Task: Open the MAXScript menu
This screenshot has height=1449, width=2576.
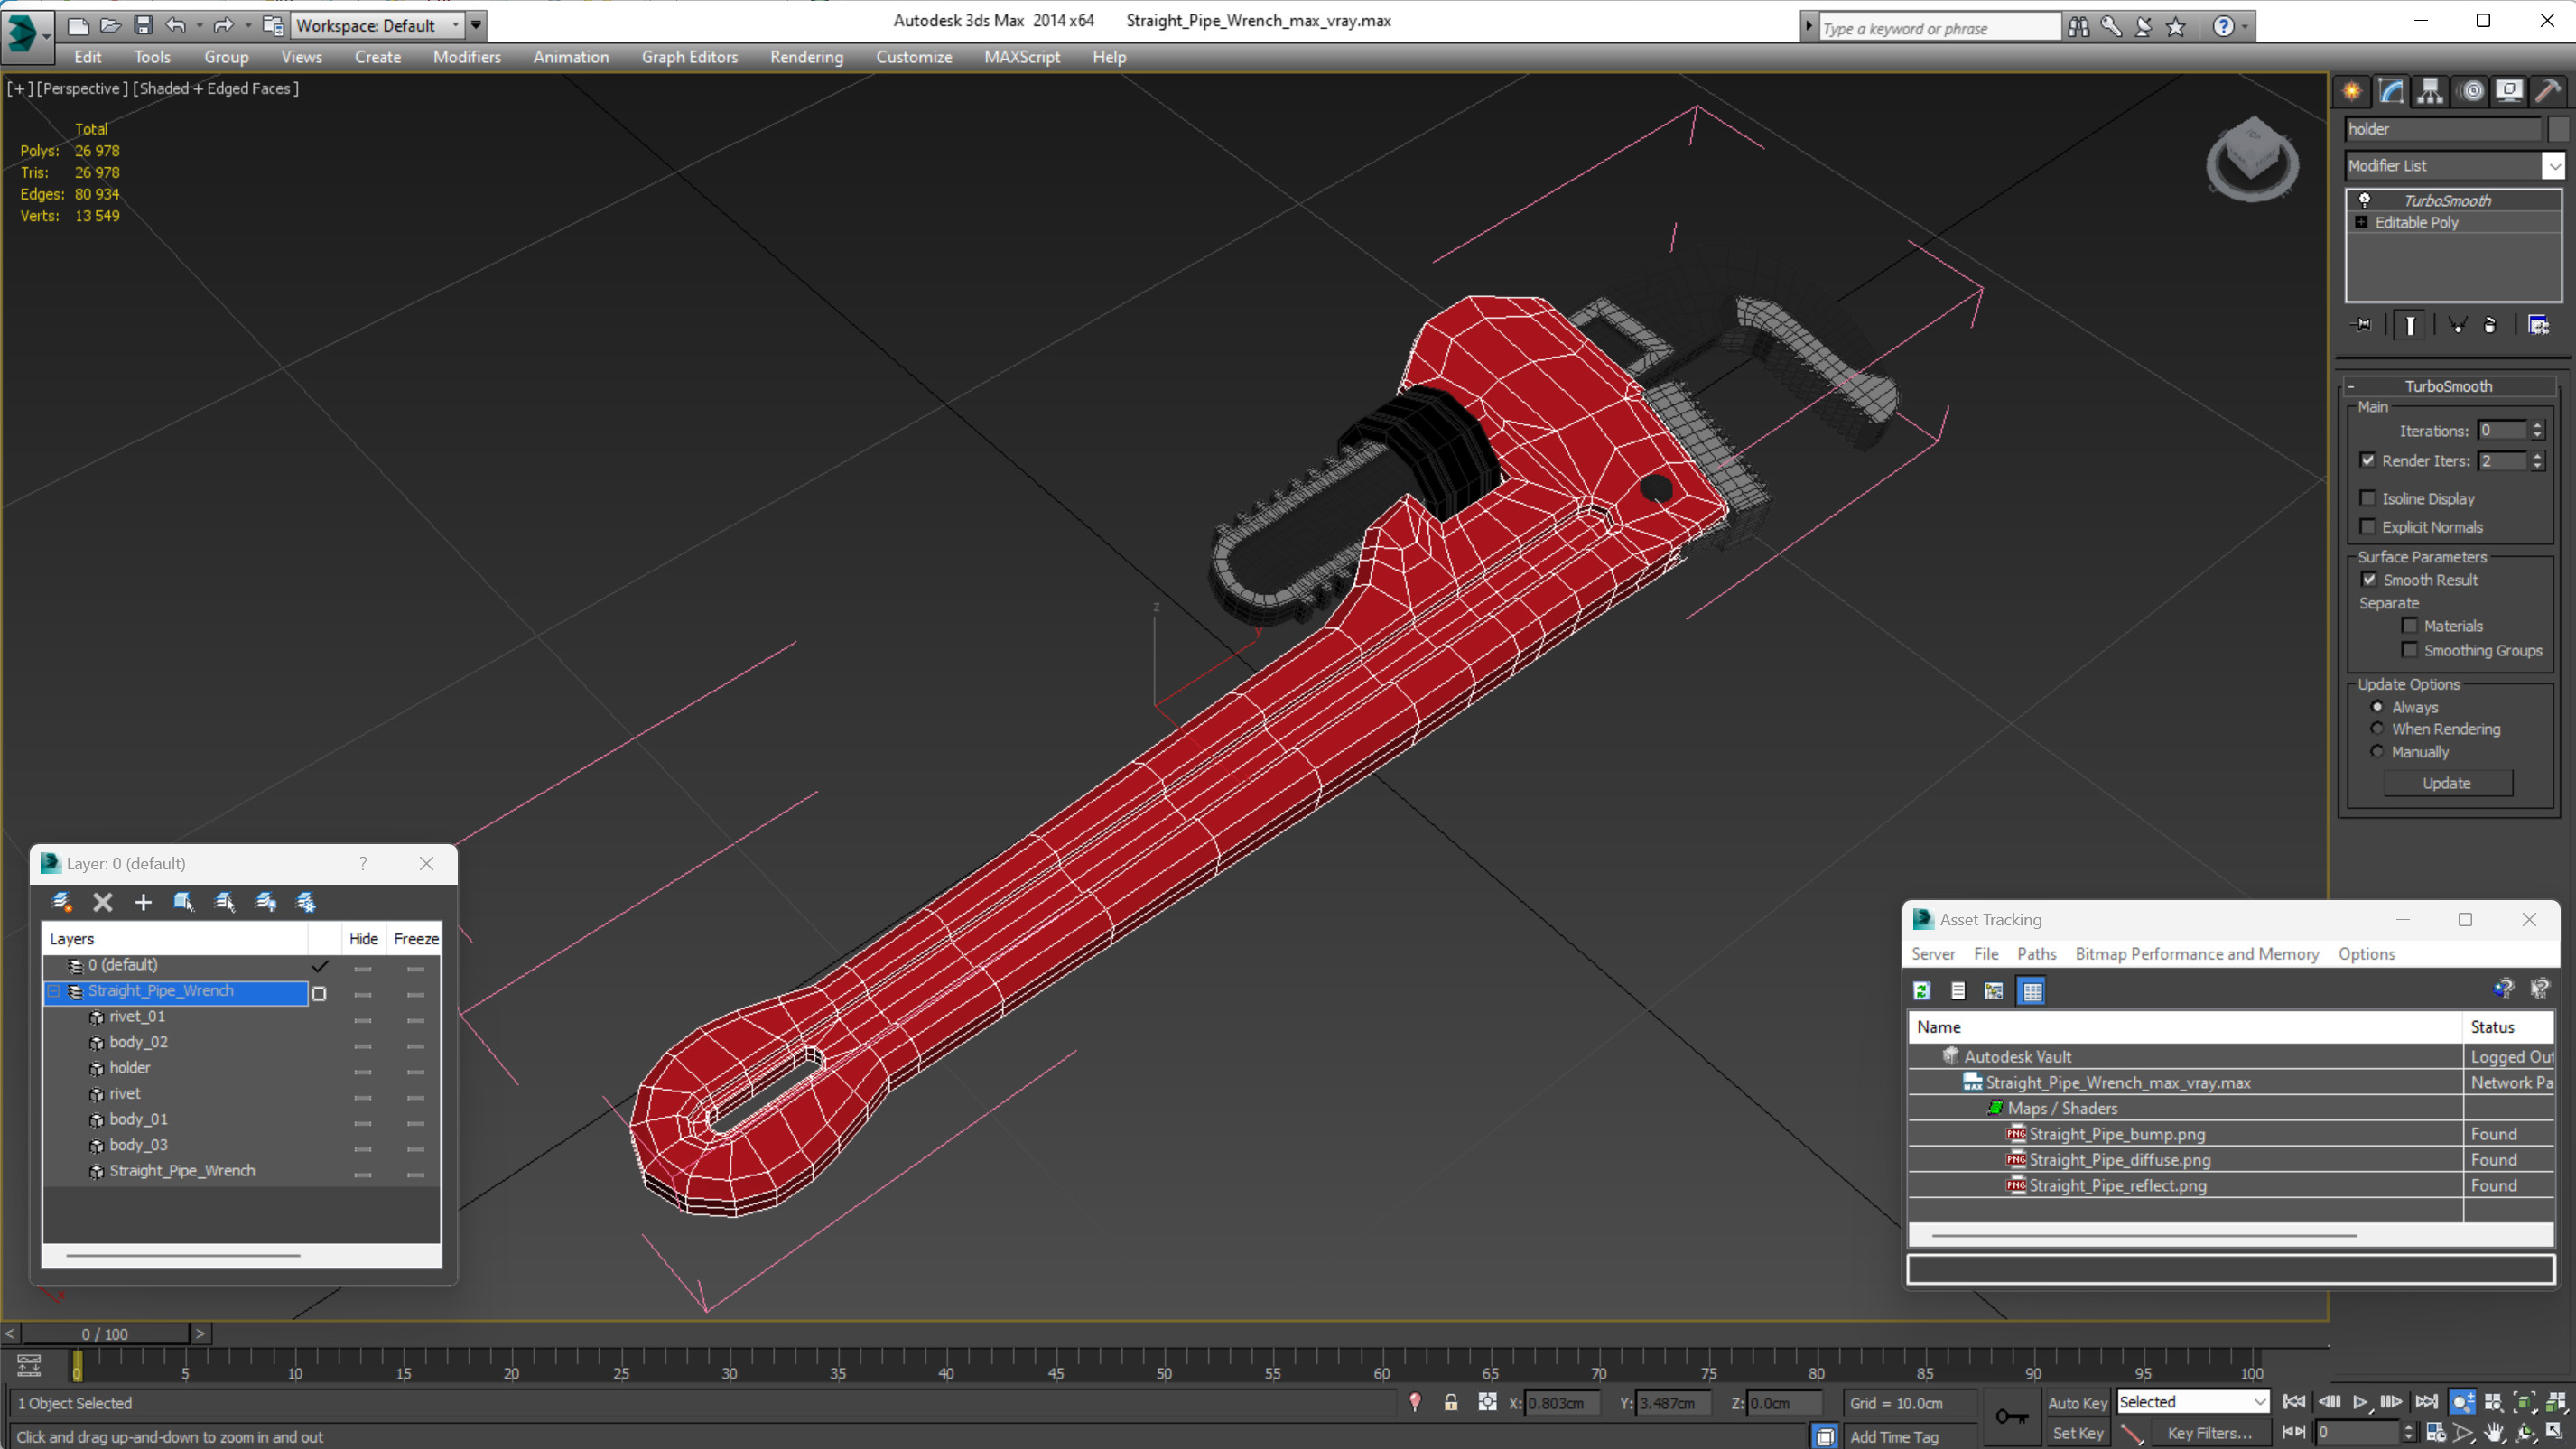Action: click(x=1021, y=57)
